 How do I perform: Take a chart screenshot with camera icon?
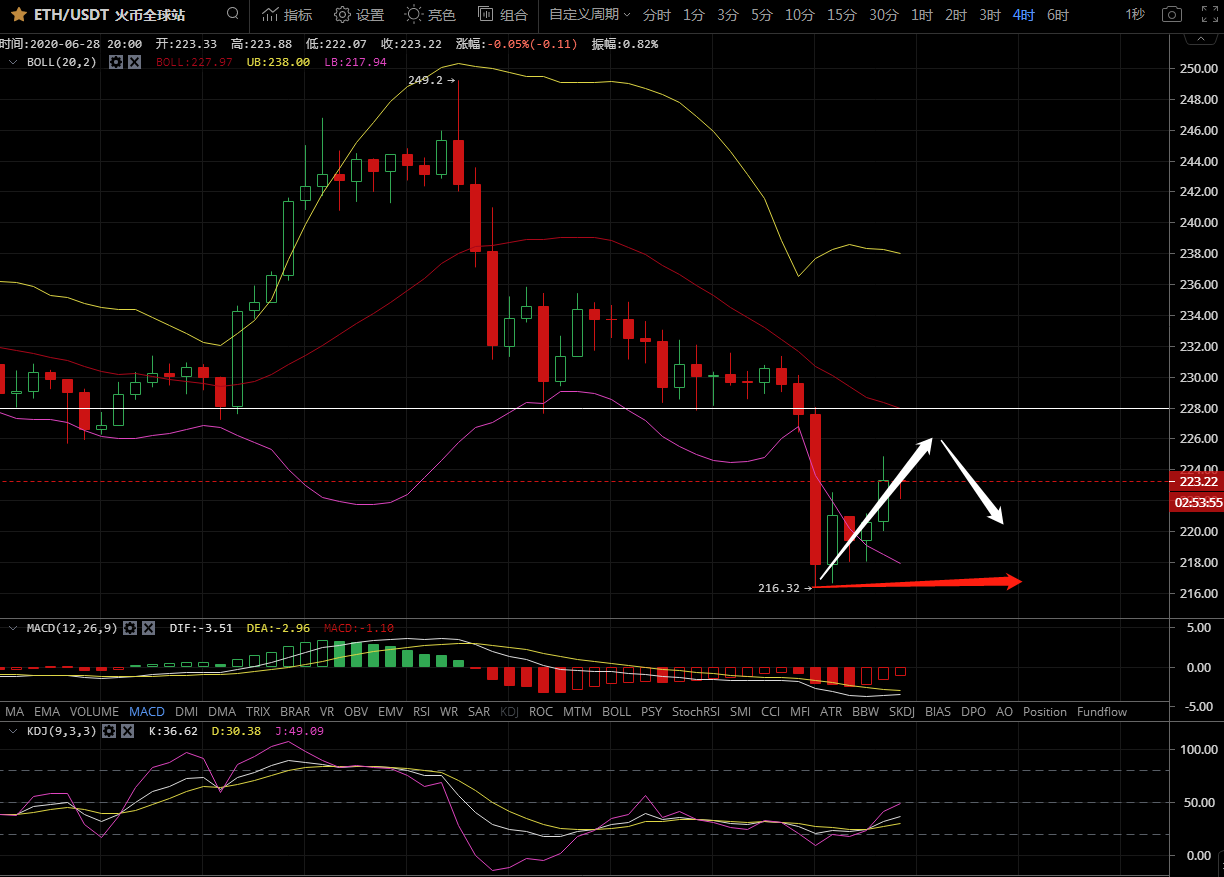coord(1171,15)
